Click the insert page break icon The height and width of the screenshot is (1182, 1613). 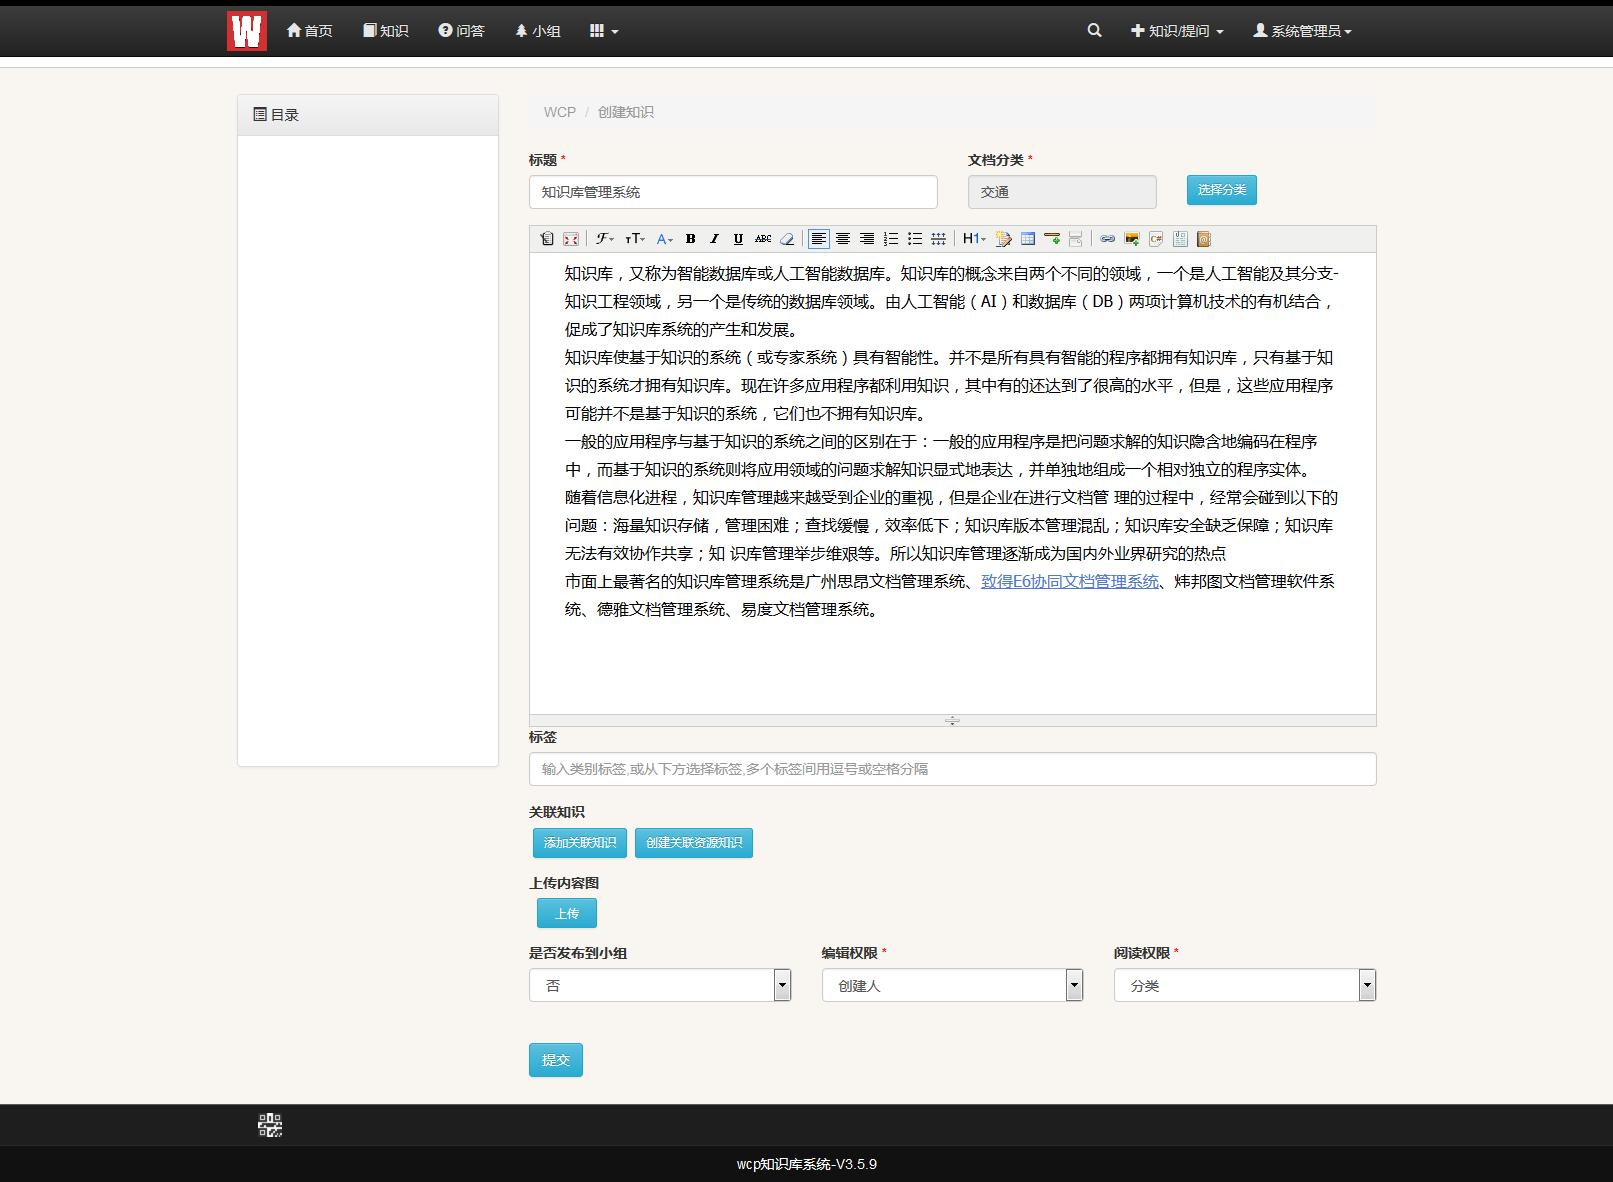[1076, 239]
